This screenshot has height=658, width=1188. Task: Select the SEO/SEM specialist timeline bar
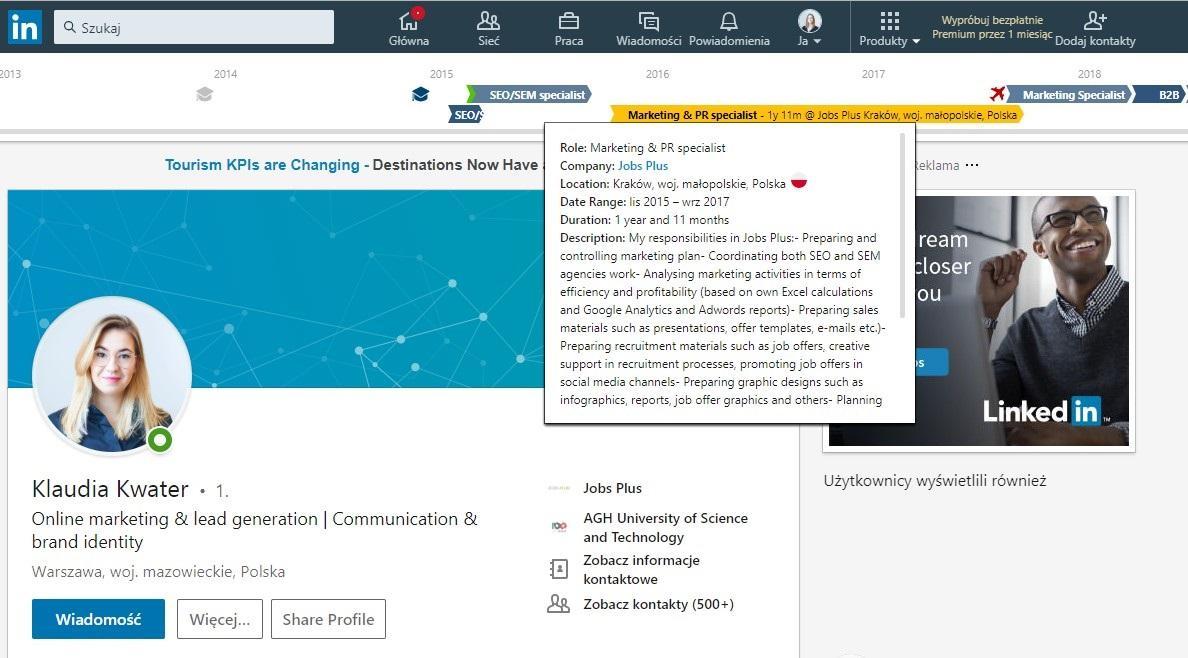click(x=529, y=95)
